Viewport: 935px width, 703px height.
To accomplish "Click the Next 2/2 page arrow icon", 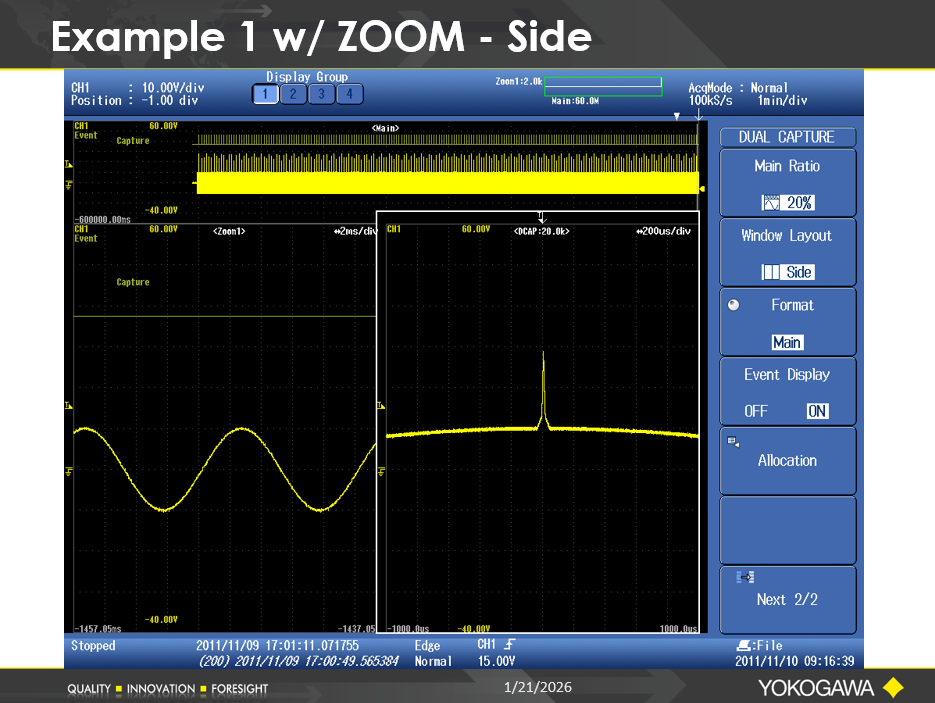I will coord(745,577).
